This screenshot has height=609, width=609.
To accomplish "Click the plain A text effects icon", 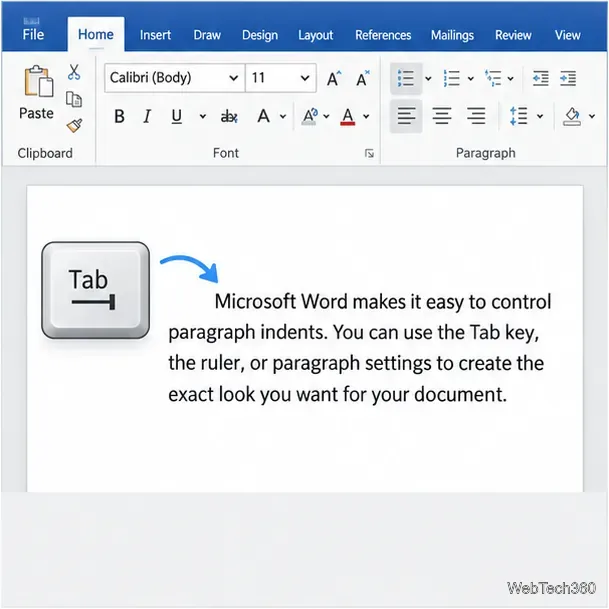I will [x=264, y=116].
